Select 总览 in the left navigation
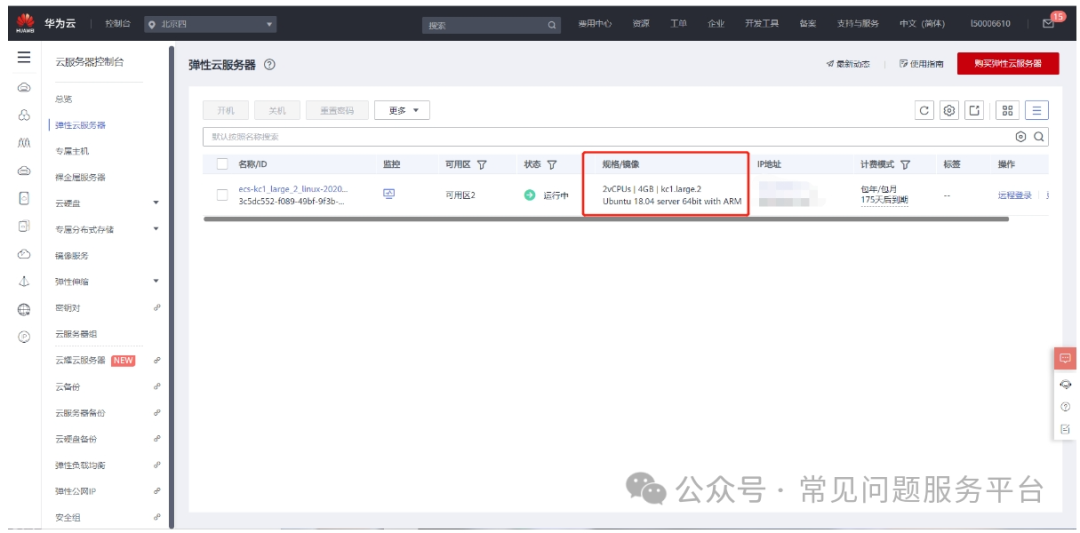The image size is (1080, 533). point(63,99)
